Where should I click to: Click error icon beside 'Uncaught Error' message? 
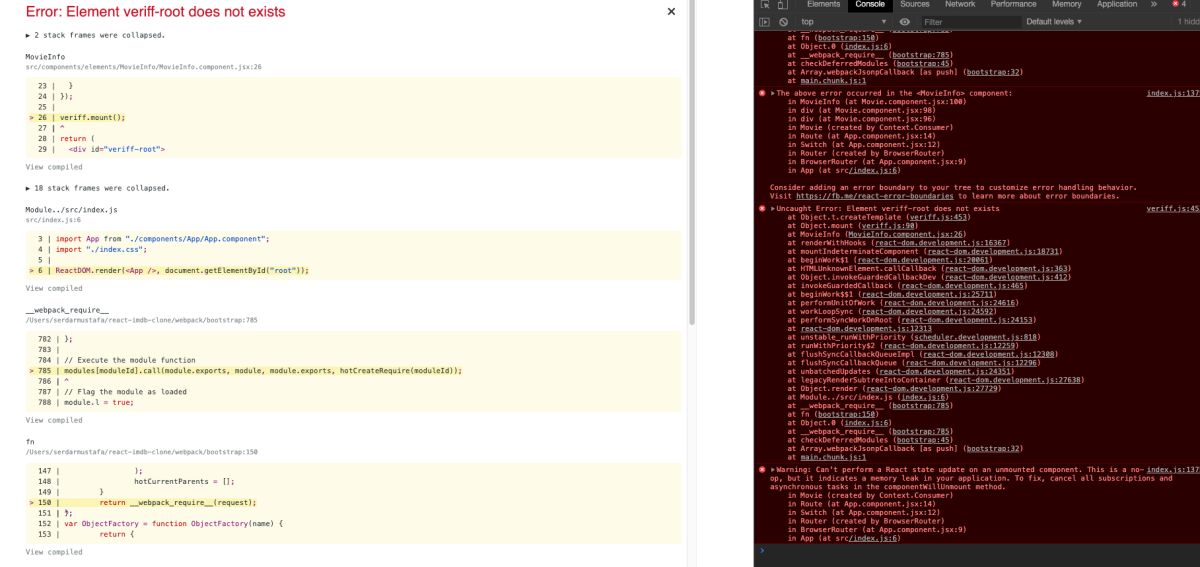pyautogui.click(x=763, y=208)
